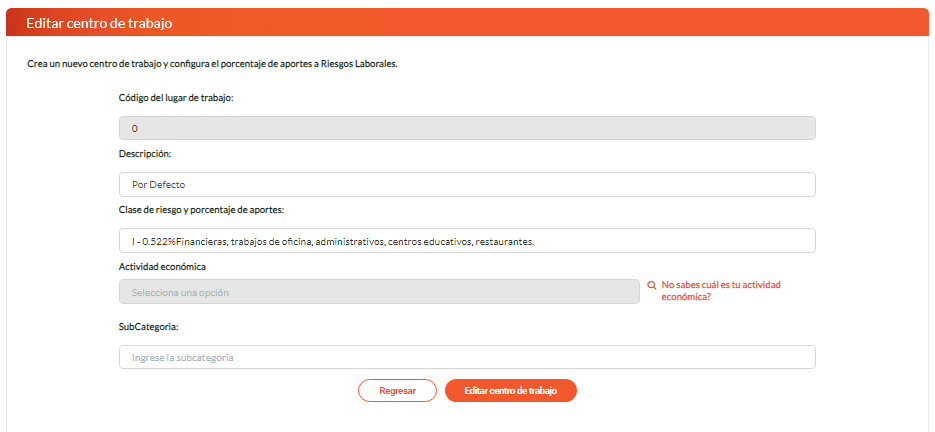The height and width of the screenshot is (432, 935).
Task: Open the Clase de riesgo dropdown
Action: click(x=467, y=240)
